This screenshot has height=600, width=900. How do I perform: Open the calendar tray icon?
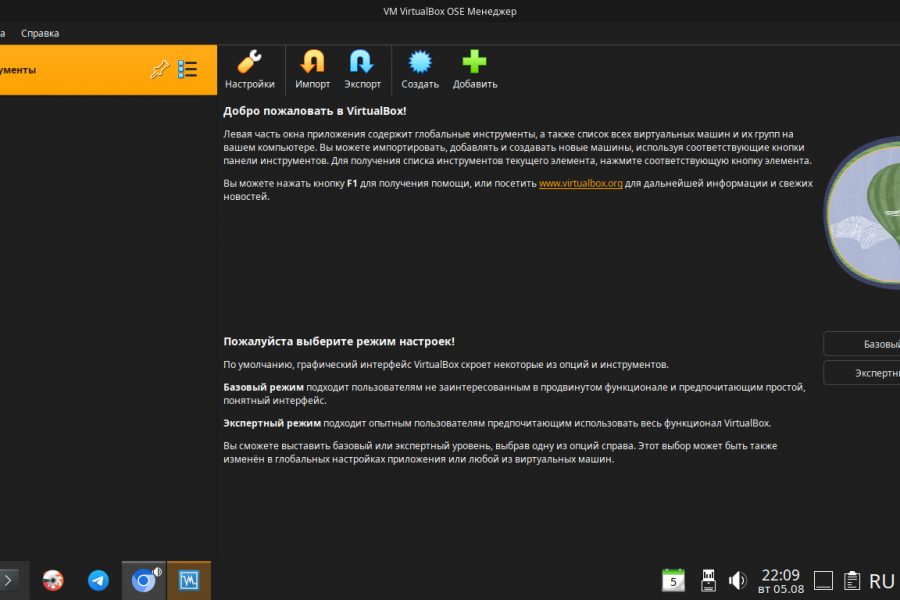[x=673, y=580]
